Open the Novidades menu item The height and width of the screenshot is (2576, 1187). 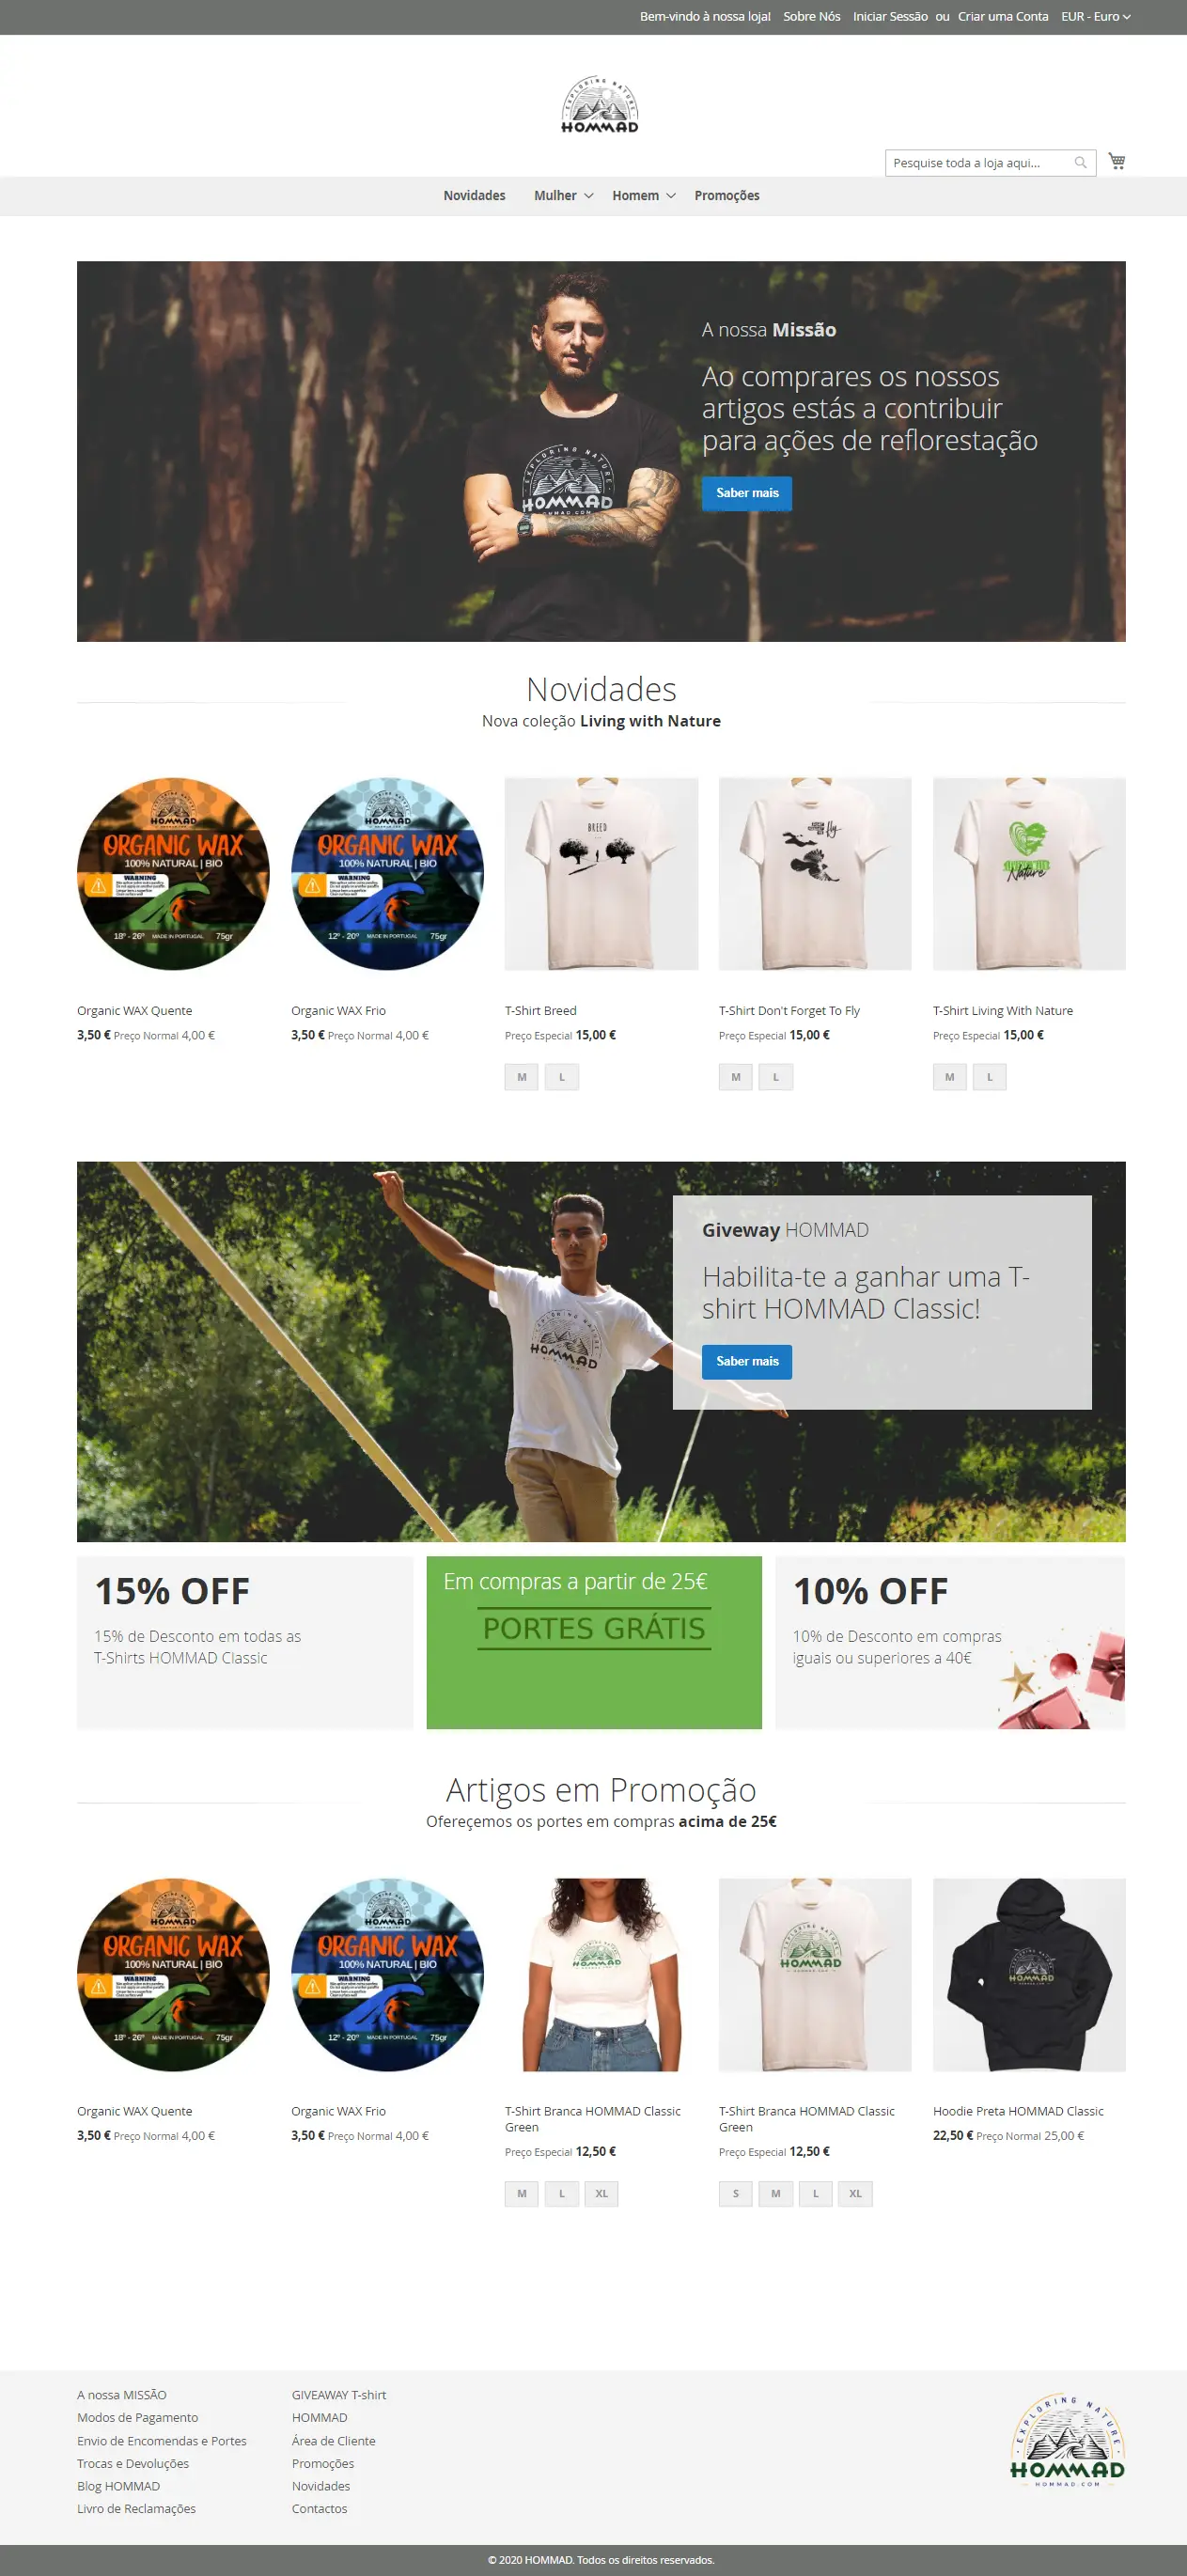(x=474, y=196)
